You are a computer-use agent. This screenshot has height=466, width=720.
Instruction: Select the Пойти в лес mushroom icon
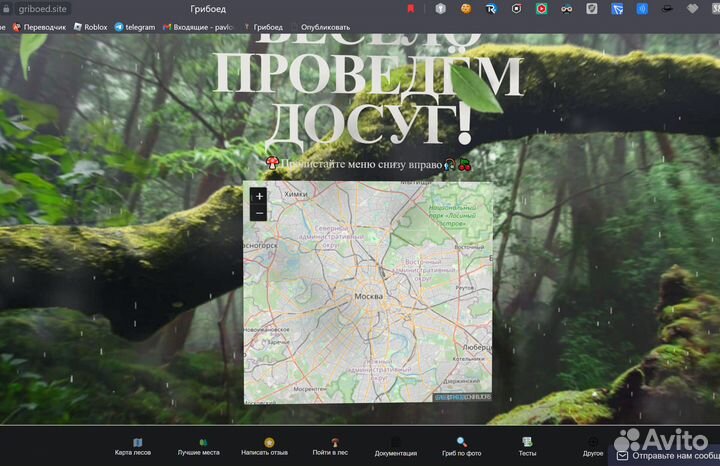(333, 442)
